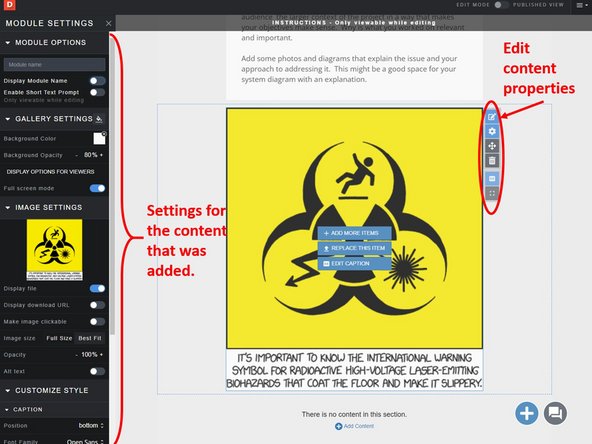The height and width of the screenshot is (444, 592).
Task: Close the Module Settings panel
Action: tap(108, 23)
